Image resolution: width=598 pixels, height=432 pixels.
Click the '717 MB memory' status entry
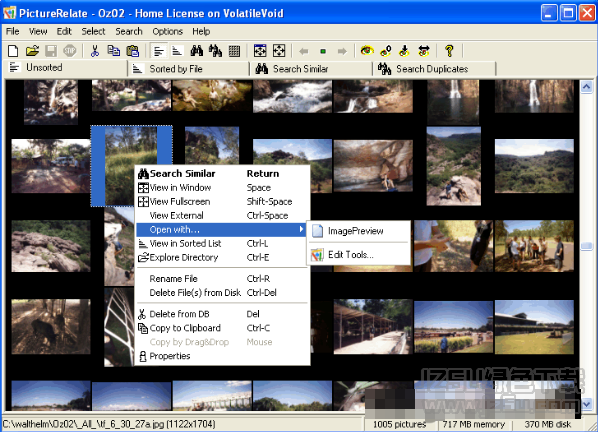click(x=474, y=424)
